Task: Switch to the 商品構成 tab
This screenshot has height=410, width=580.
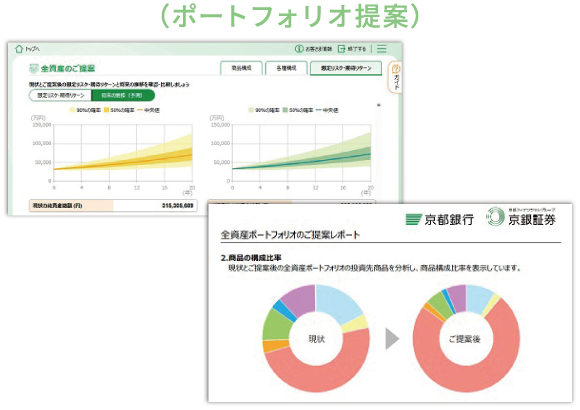Action: (241, 68)
